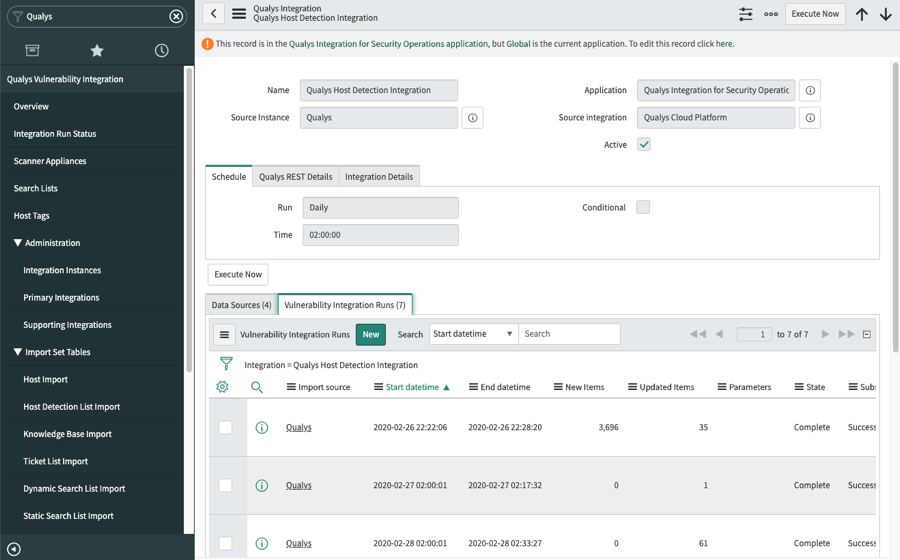The height and width of the screenshot is (560, 900).
Task: Switch to the Integration Details tab
Action: pyautogui.click(x=379, y=177)
